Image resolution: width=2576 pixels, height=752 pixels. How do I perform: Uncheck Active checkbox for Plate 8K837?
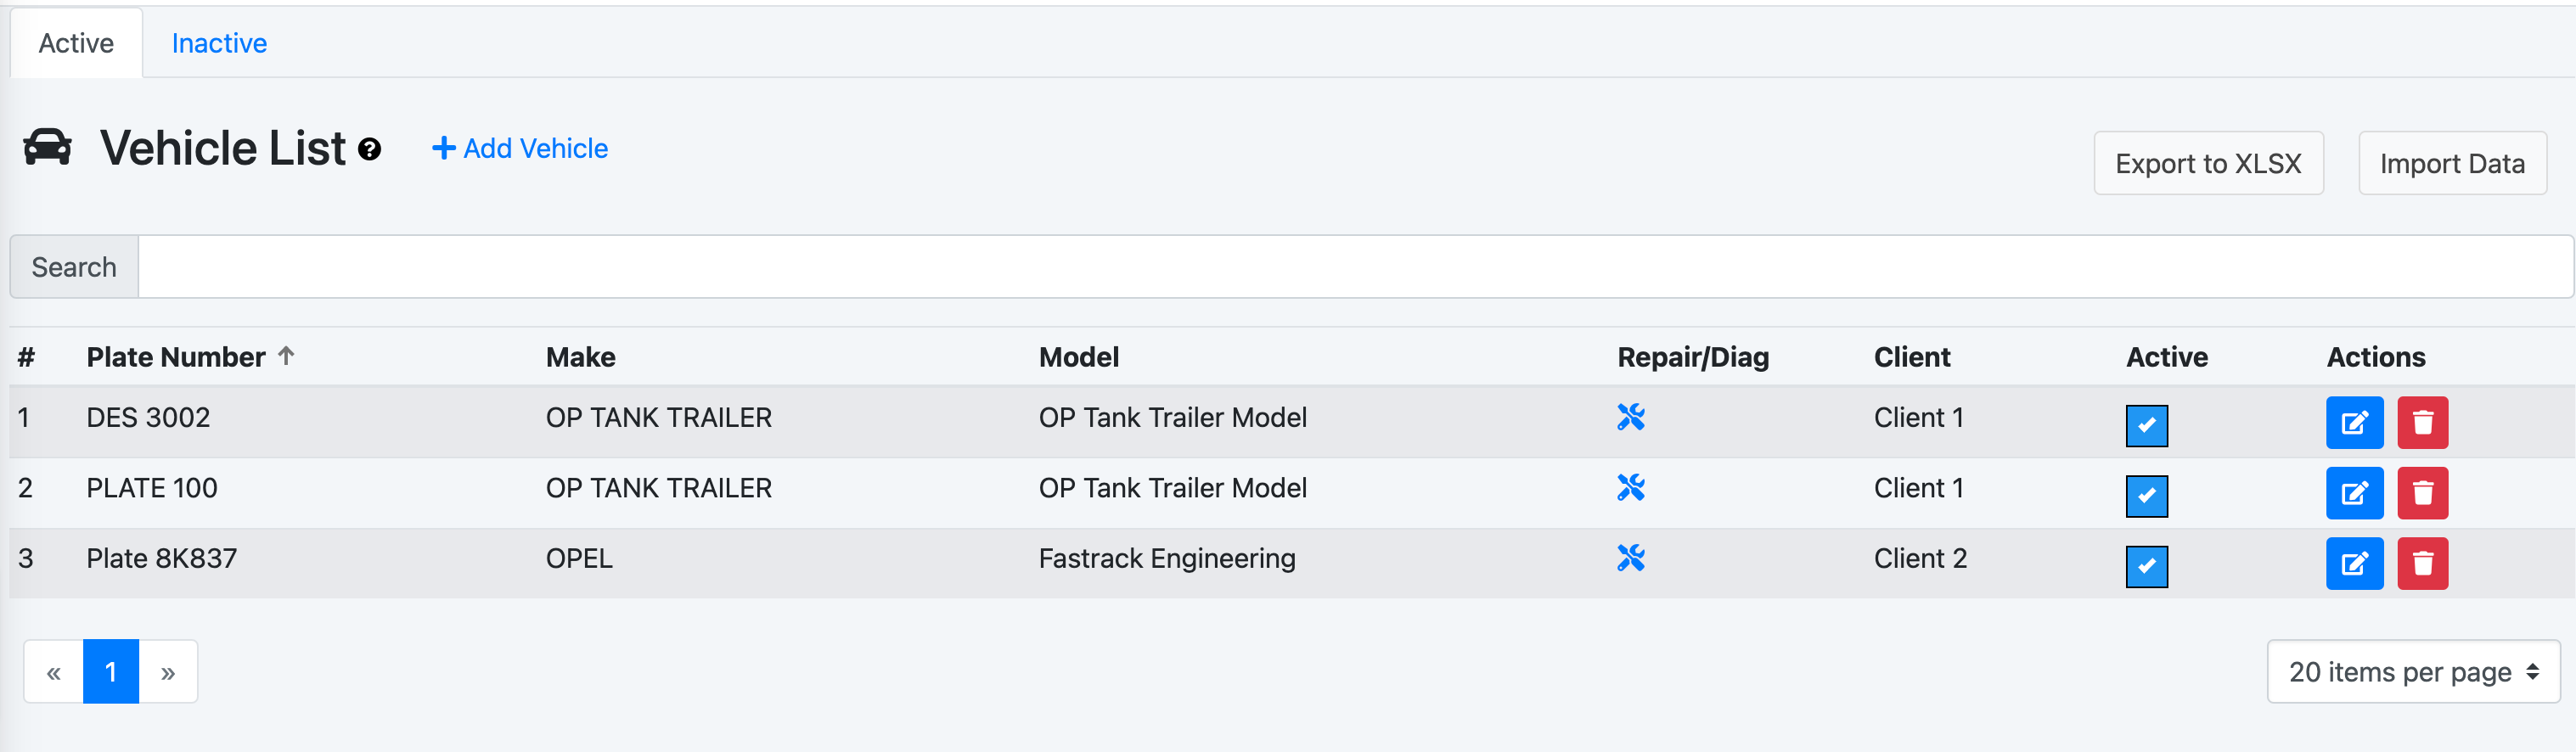tap(2146, 566)
